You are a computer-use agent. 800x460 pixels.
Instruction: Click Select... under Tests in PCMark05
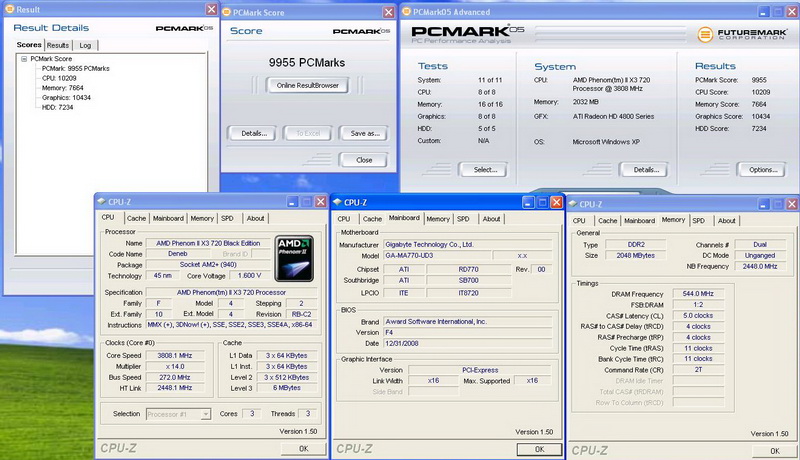[x=485, y=170]
